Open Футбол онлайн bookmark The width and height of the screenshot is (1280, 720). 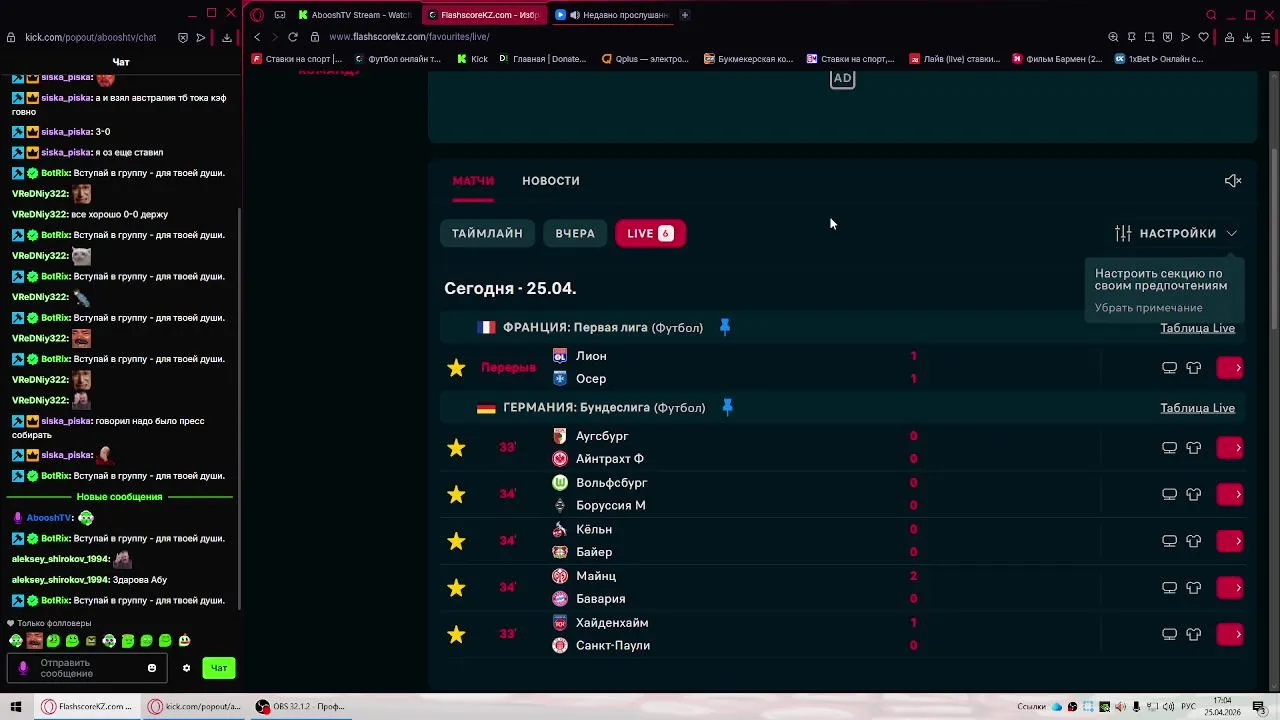(x=398, y=59)
